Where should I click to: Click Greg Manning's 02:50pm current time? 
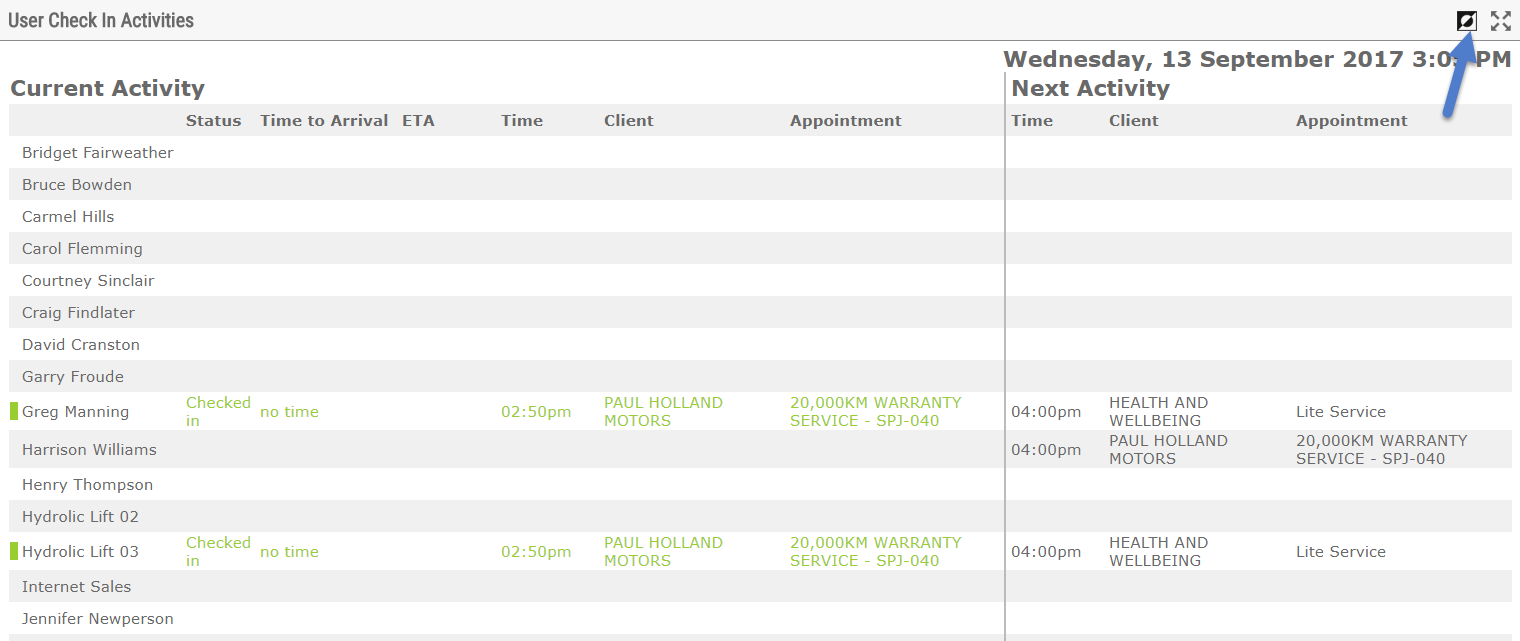536,412
